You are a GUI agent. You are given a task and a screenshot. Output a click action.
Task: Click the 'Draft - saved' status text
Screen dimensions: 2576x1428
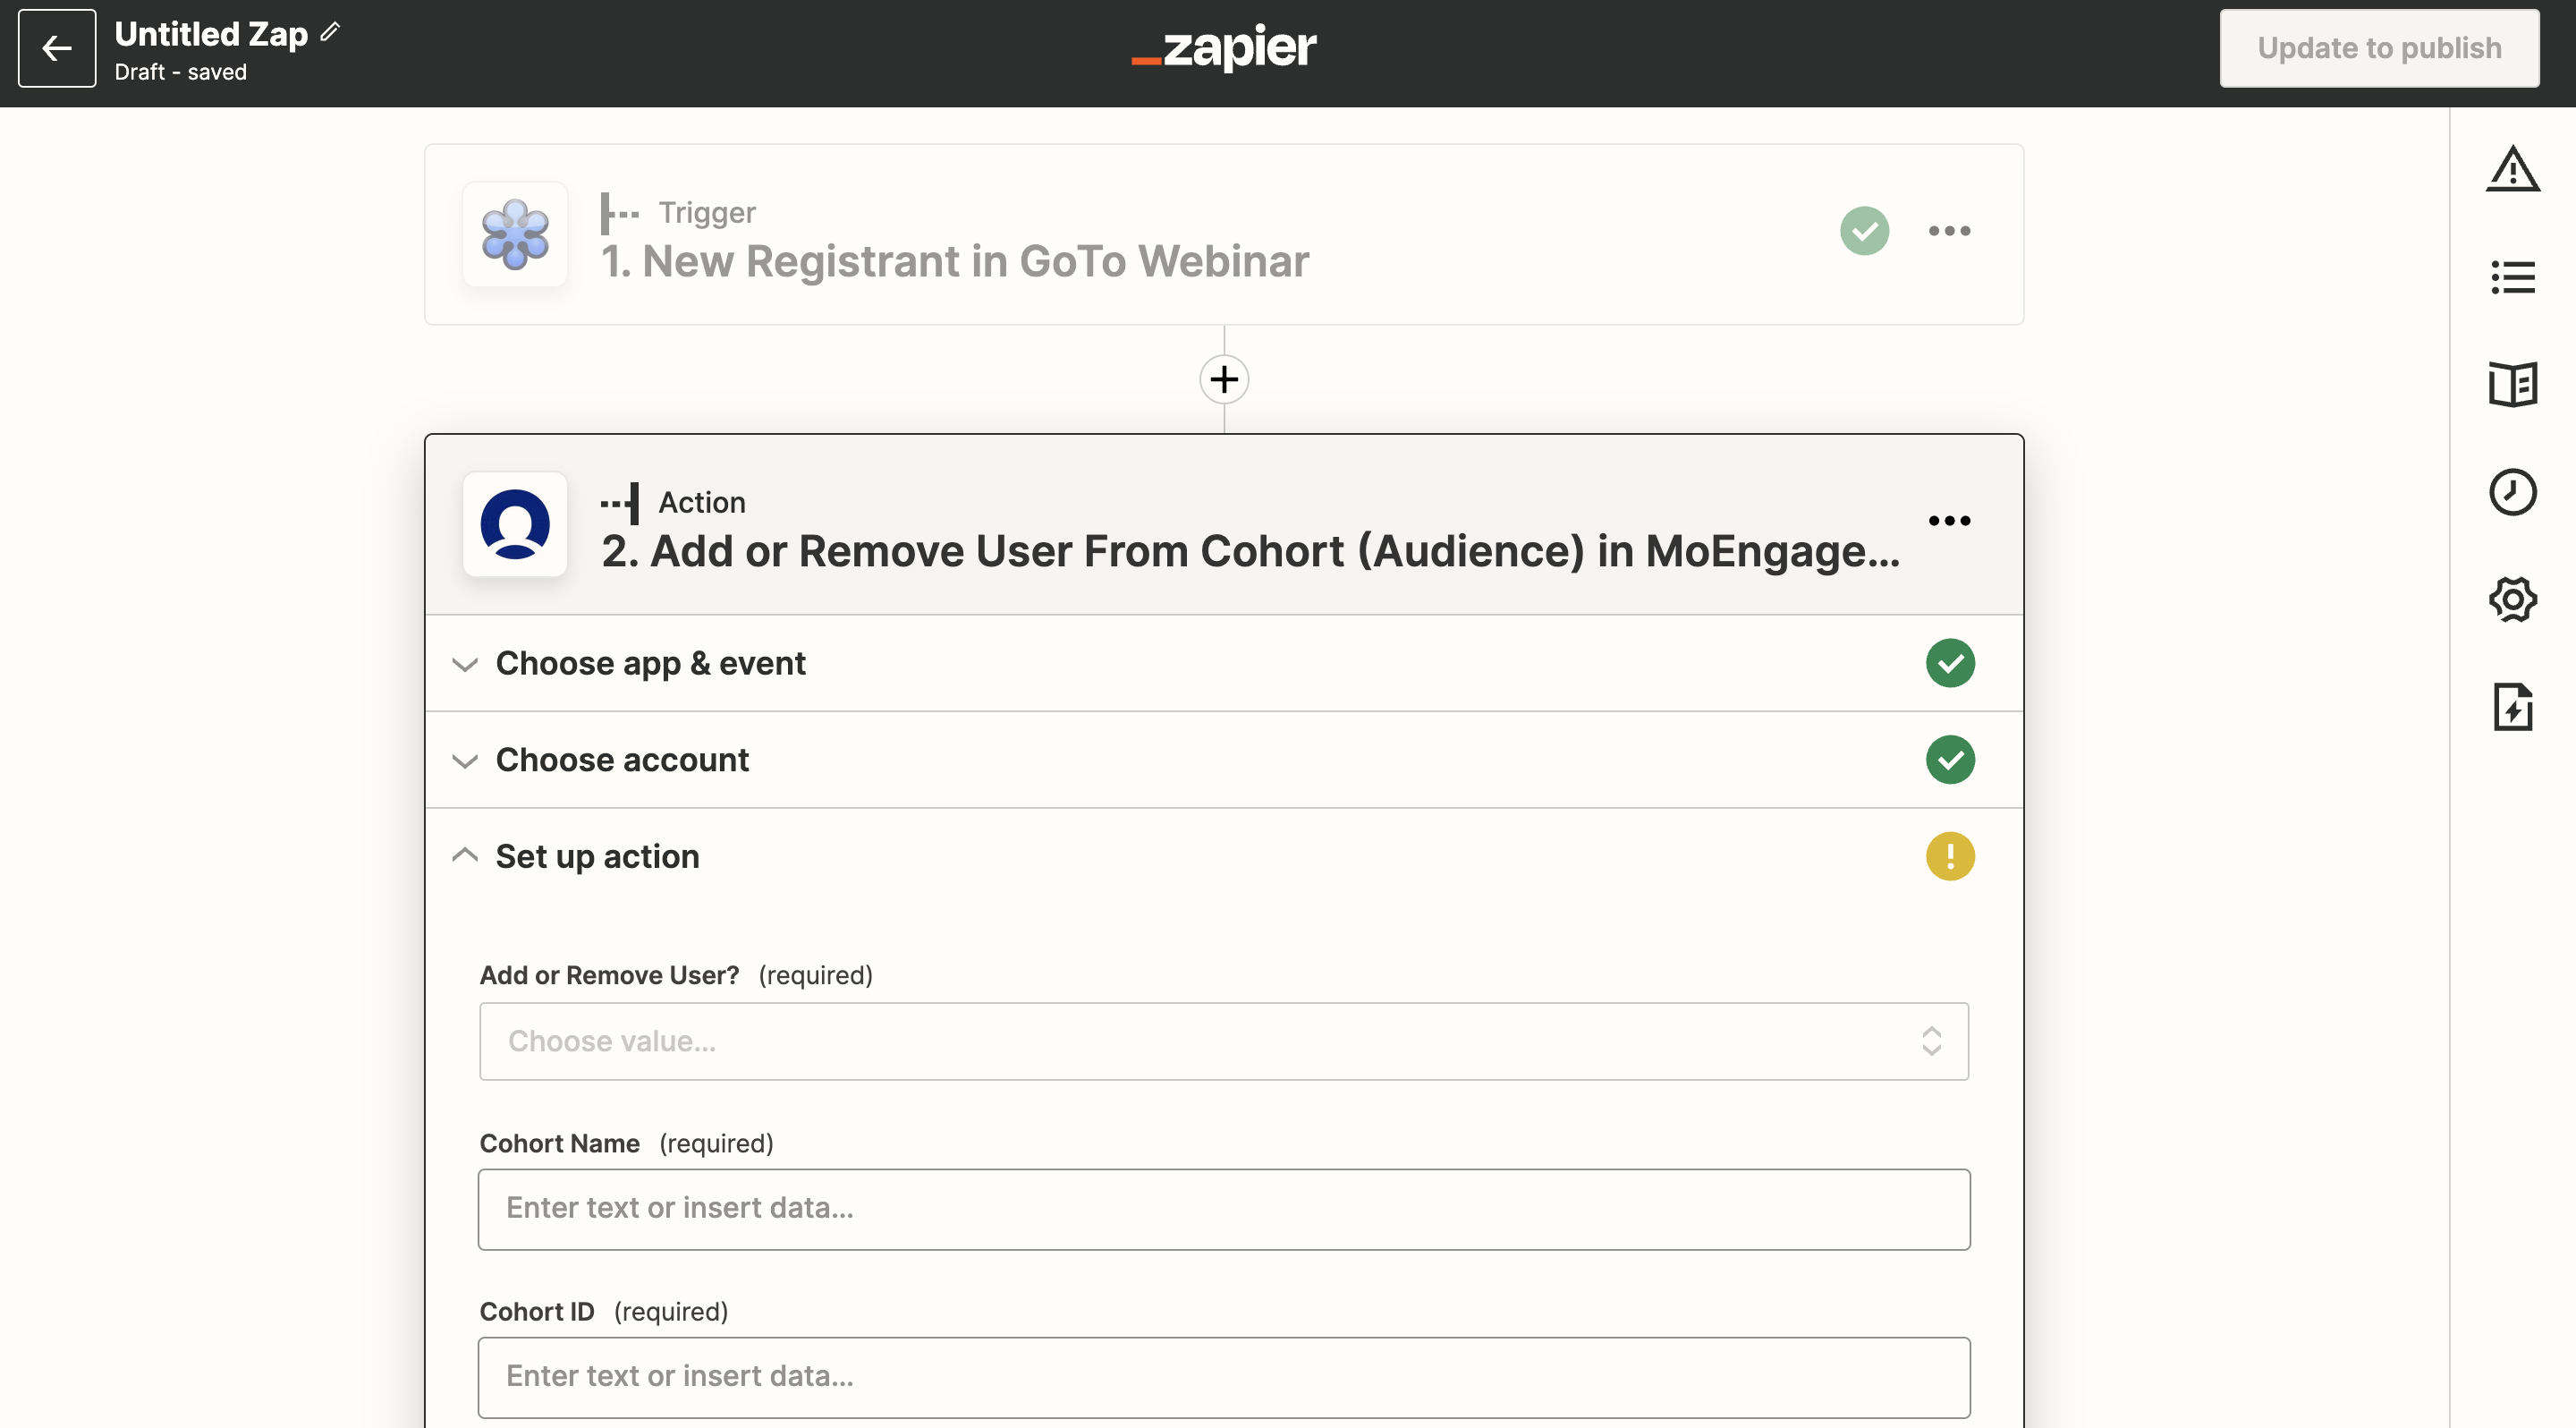(x=181, y=72)
